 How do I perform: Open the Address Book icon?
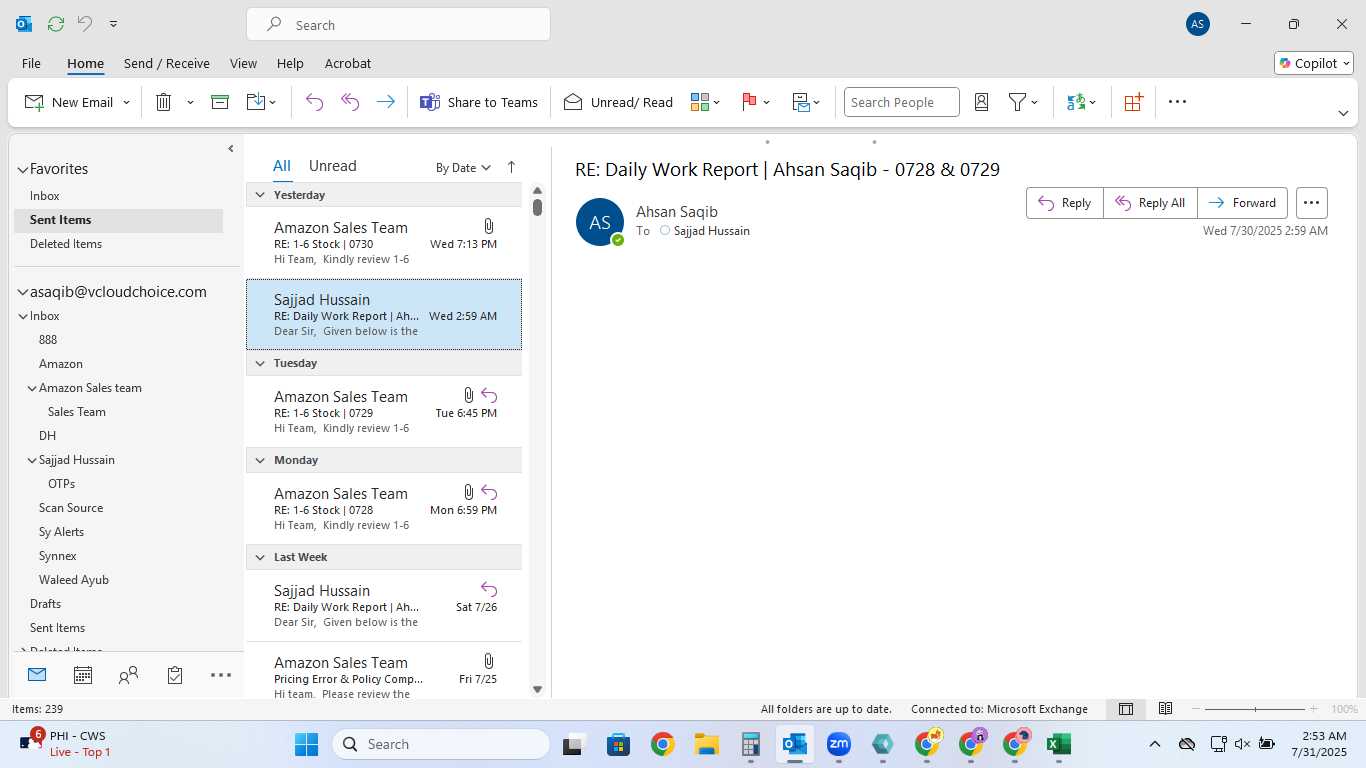pyautogui.click(x=981, y=102)
